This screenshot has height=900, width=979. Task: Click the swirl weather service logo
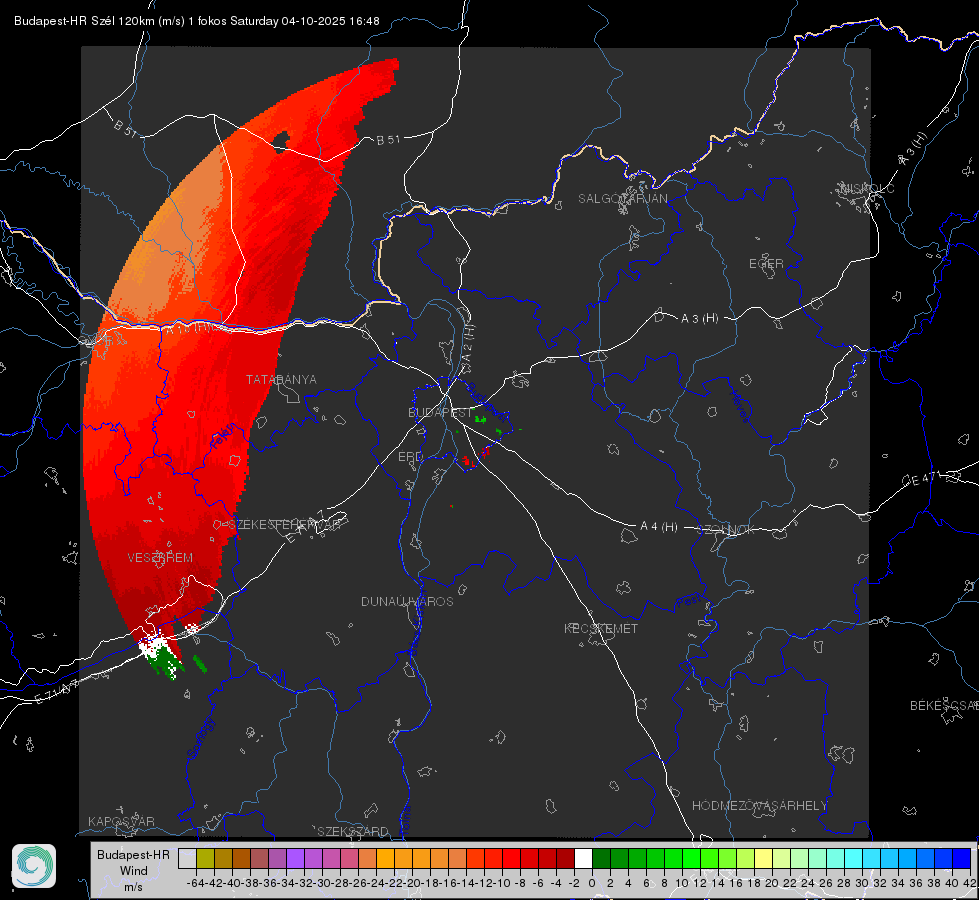tap(34, 866)
